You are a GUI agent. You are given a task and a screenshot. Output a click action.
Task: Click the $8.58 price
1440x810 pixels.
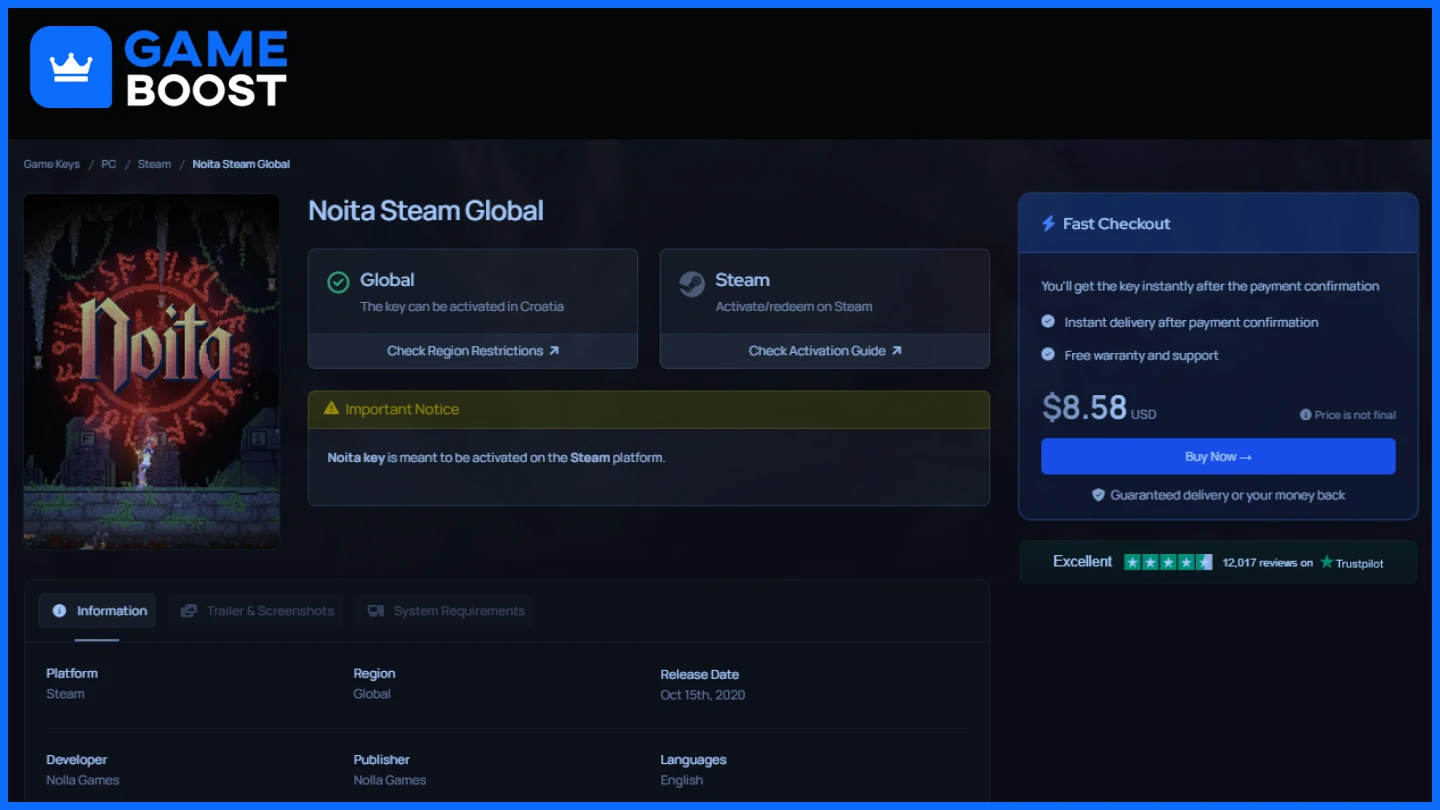tap(1085, 407)
